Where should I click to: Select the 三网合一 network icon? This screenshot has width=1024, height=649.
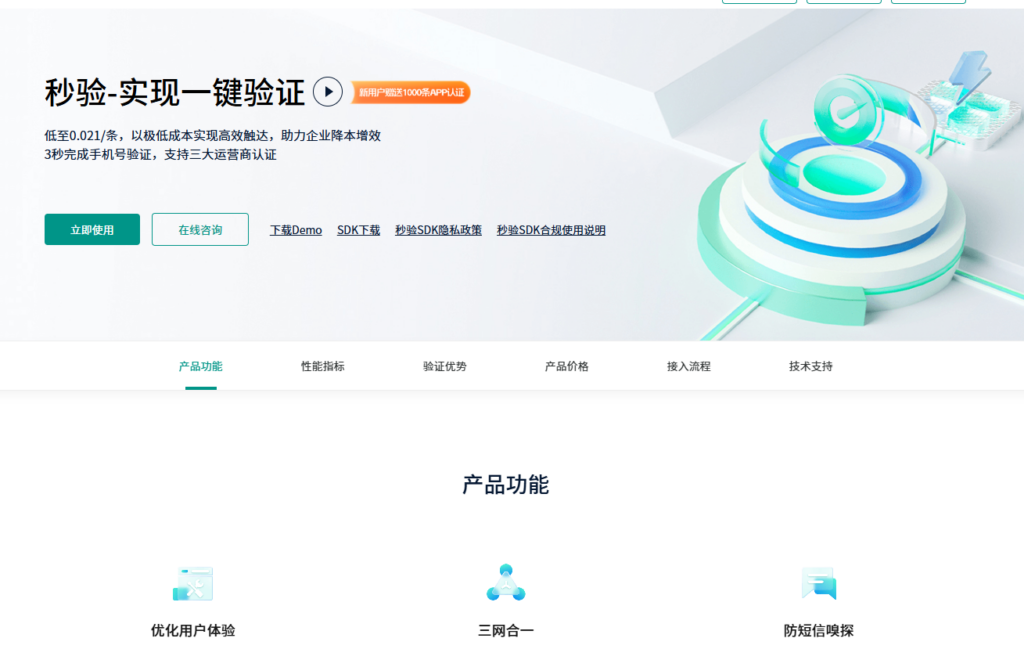[x=506, y=580]
